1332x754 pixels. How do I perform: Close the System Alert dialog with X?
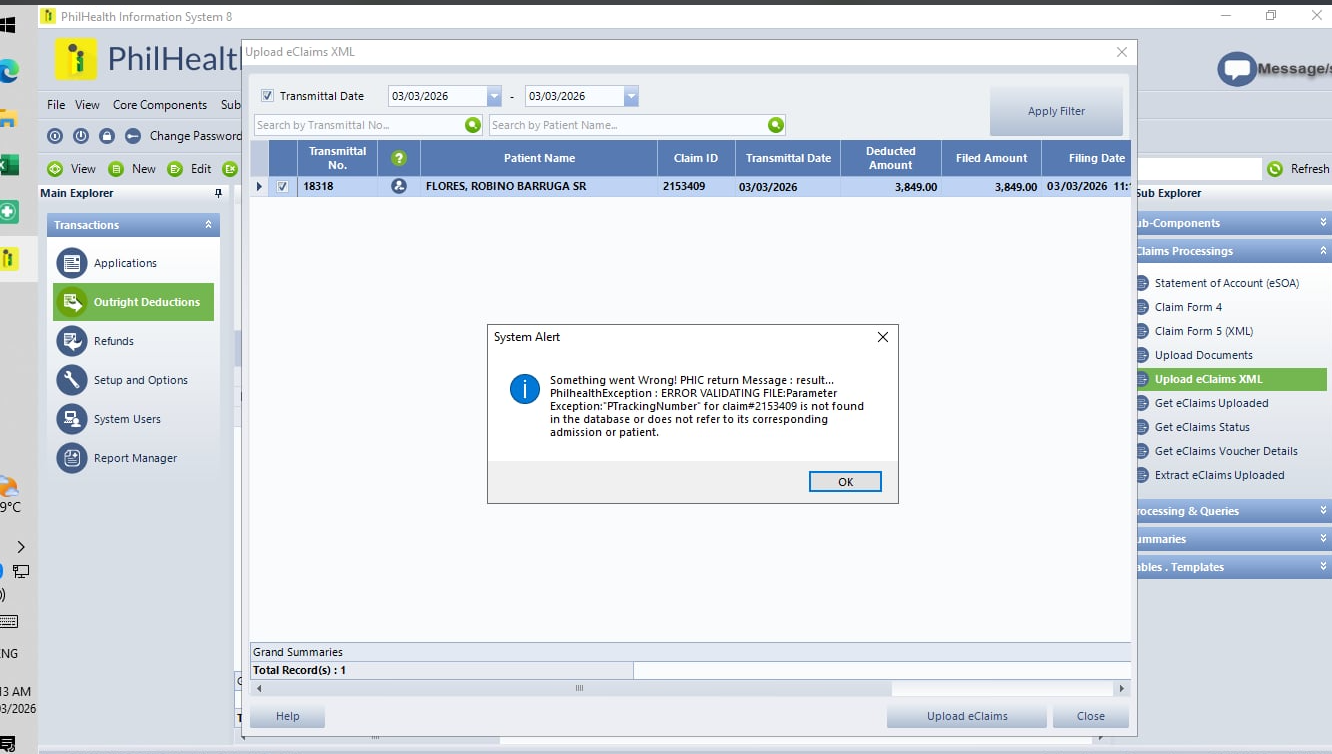point(882,338)
